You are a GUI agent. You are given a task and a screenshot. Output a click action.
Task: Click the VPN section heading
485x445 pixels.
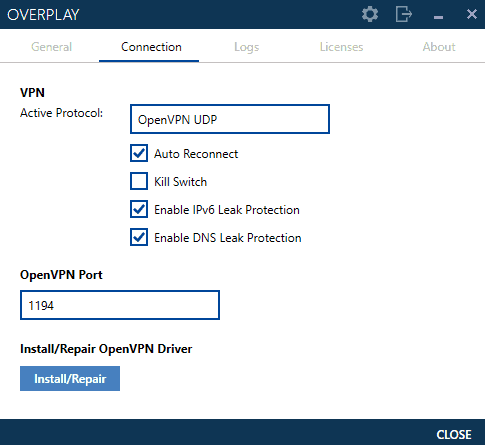32,92
